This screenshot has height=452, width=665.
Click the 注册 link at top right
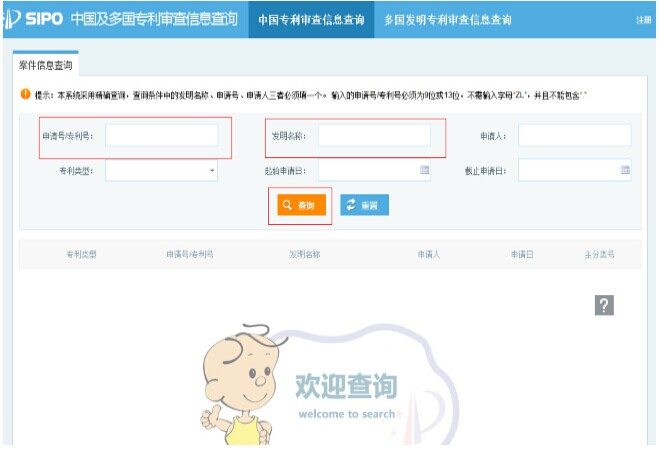coord(643,20)
